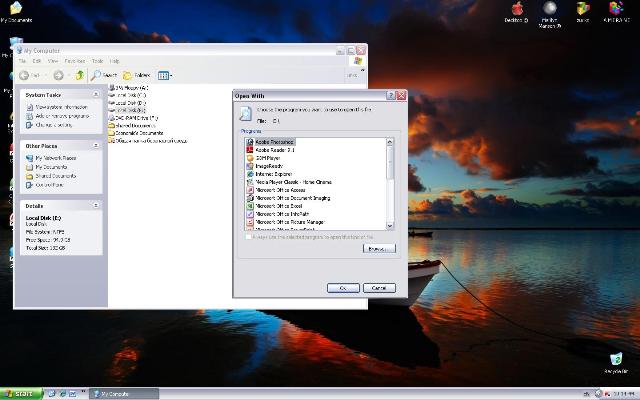Click the Browse button
640x400 pixels.
pos(378,248)
